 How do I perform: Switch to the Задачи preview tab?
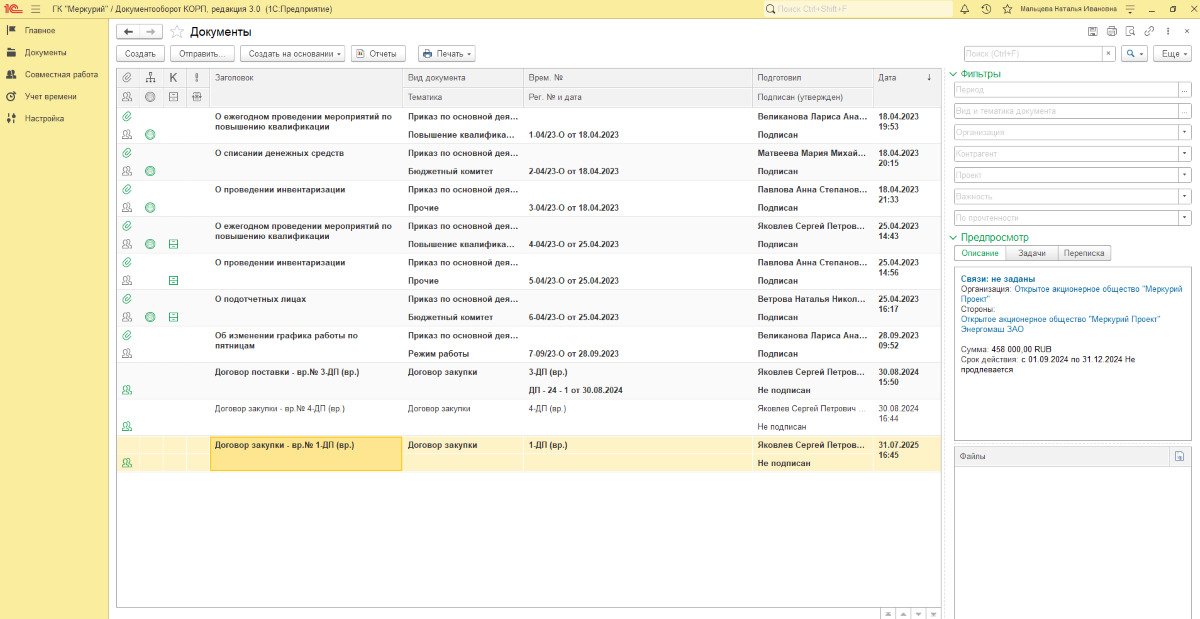(x=1031, y=254)
